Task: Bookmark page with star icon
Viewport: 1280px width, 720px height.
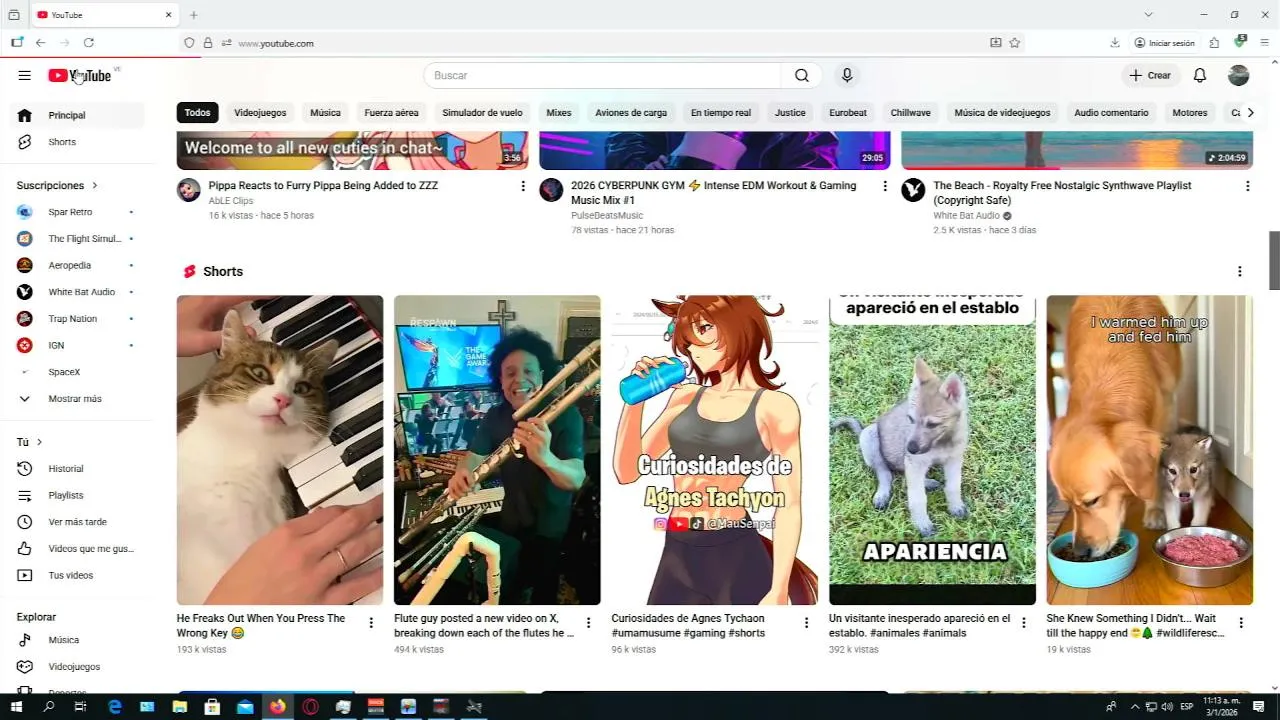Action: (x=1015, y=43)
